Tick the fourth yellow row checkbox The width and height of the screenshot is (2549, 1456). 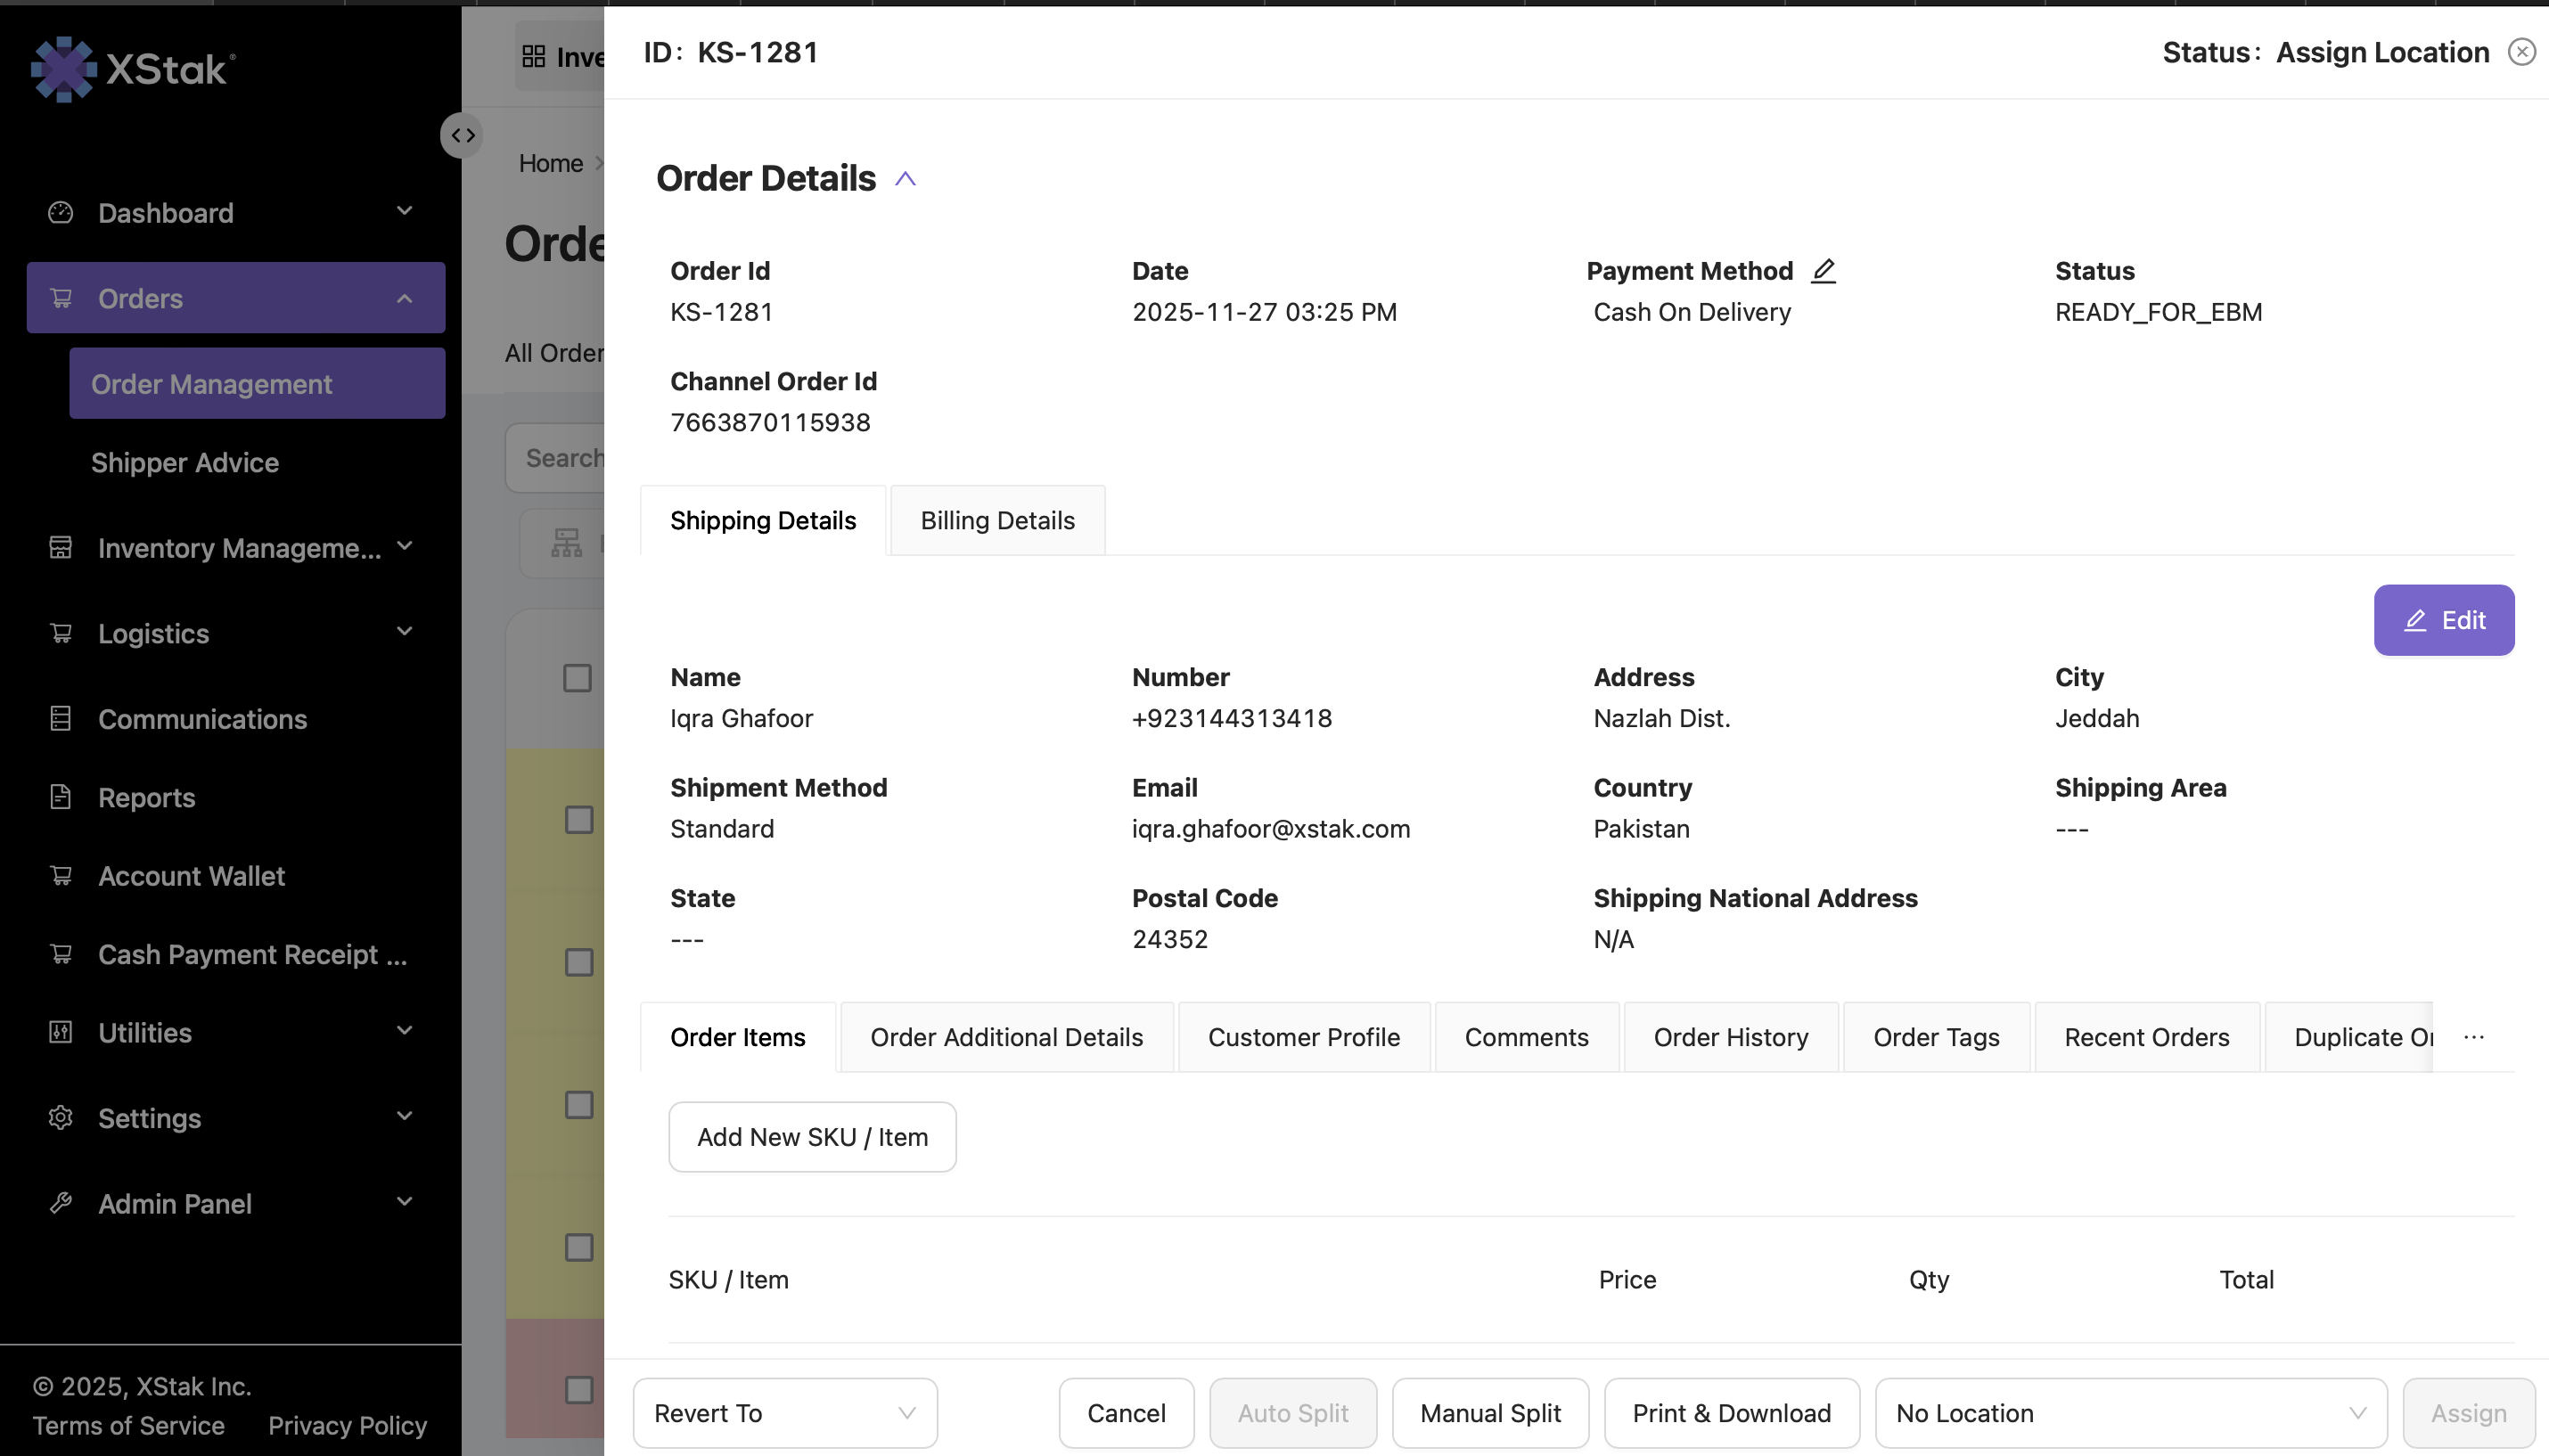click(x=579, y=1247)
